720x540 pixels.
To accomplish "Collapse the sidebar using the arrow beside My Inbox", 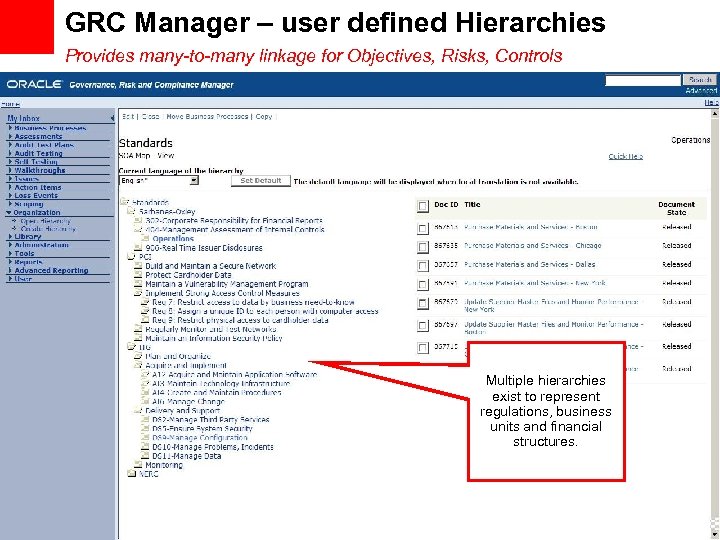I will pyautogui.click(x=112, y=118).
